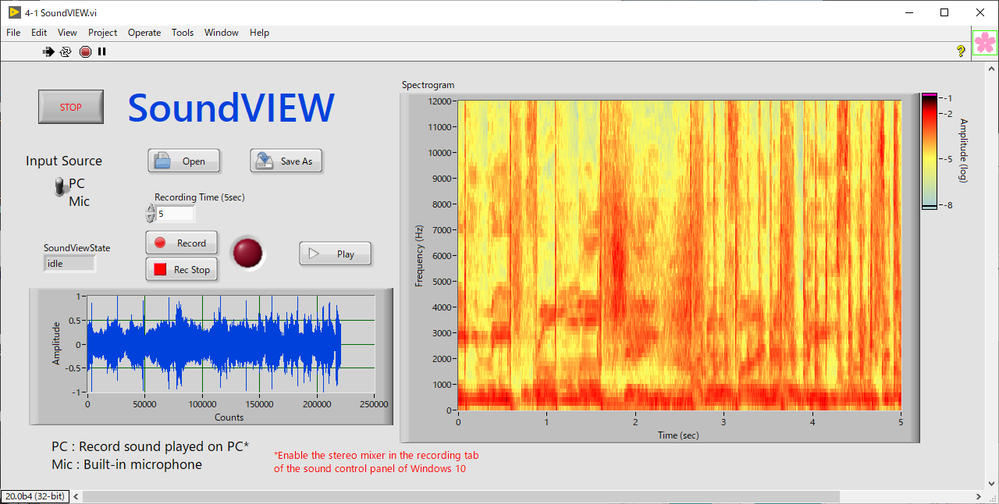Decrement the Recording Time stepper down arrow
Viewport: 999px width, 504px height.
pos(150,219)
